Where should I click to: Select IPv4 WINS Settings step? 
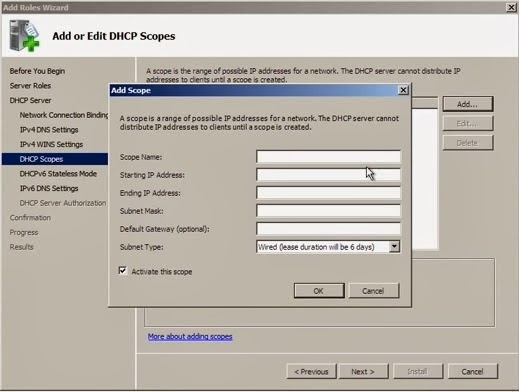[51, 144]
